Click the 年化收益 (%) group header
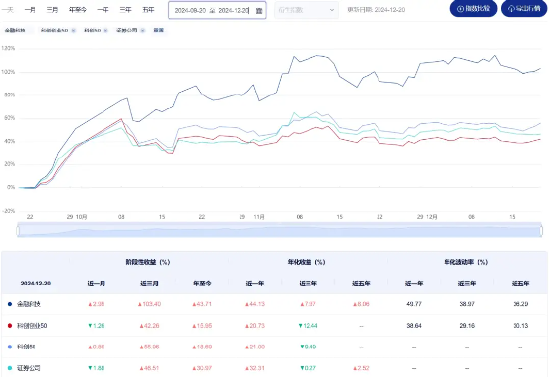This screenshot has height=379, width=550. point(307,262)
